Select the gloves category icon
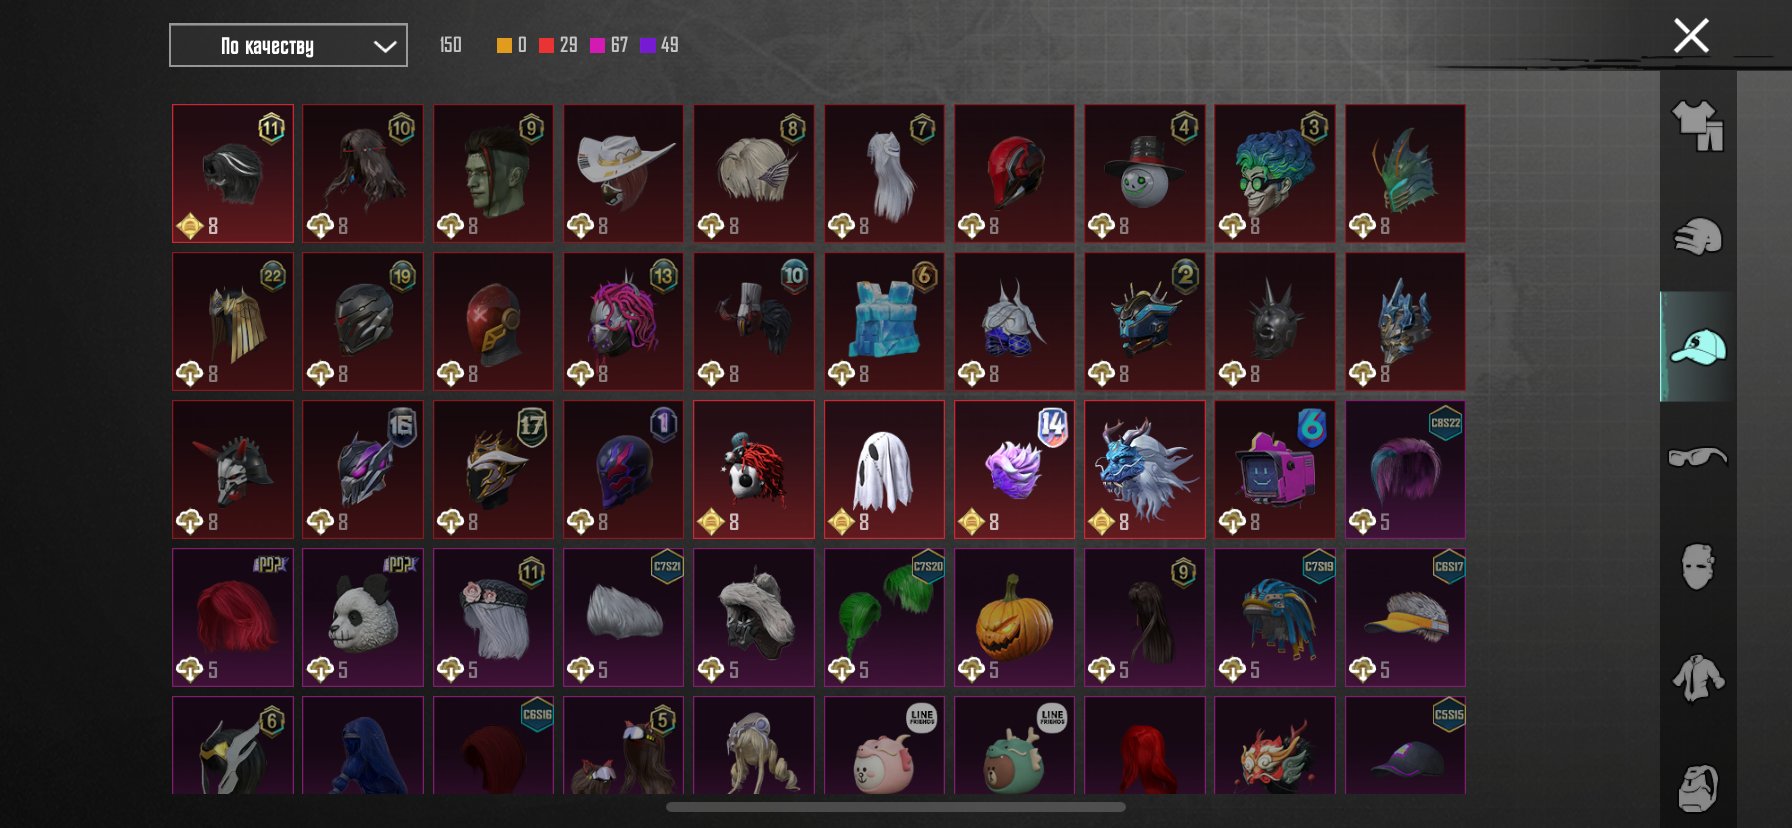 1698,237
